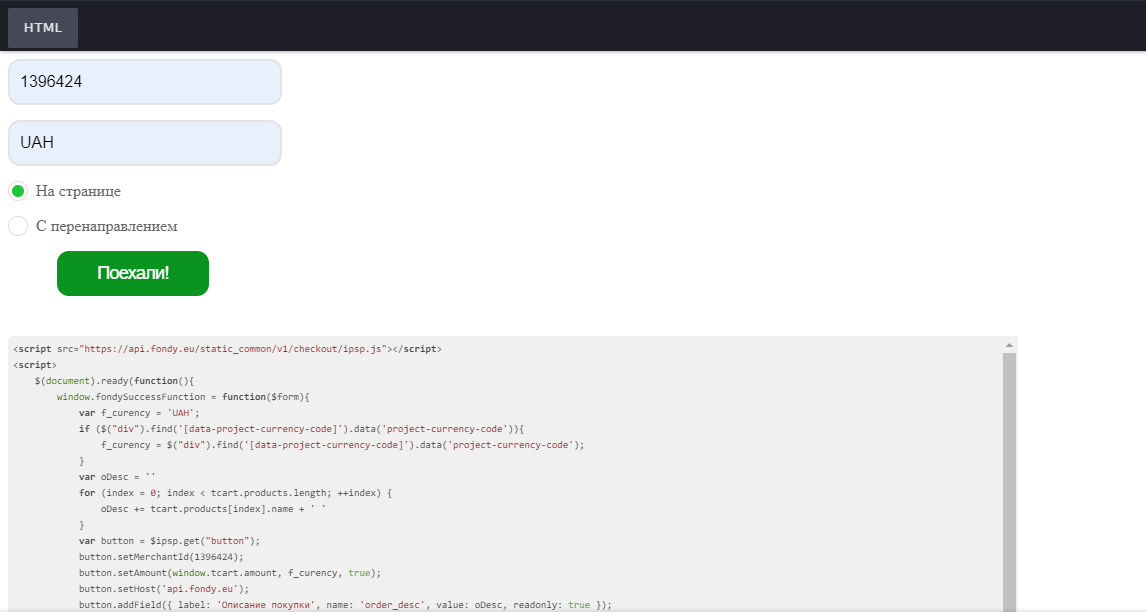
Task: Click the ipsp.js script URL in the code
Action: [x=234, y=349]
